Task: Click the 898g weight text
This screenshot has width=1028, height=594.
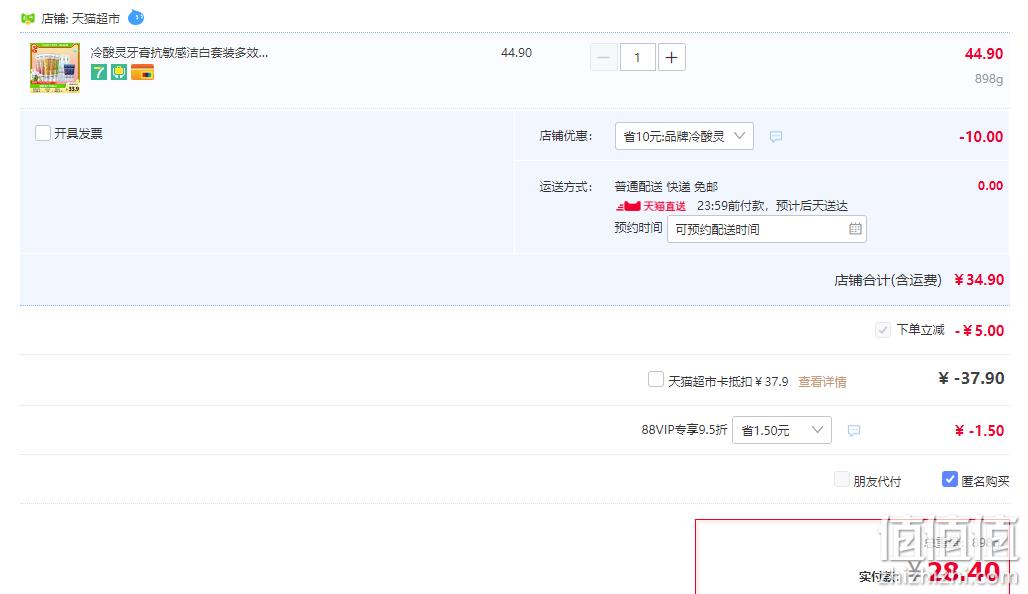Action: (989, 79)
